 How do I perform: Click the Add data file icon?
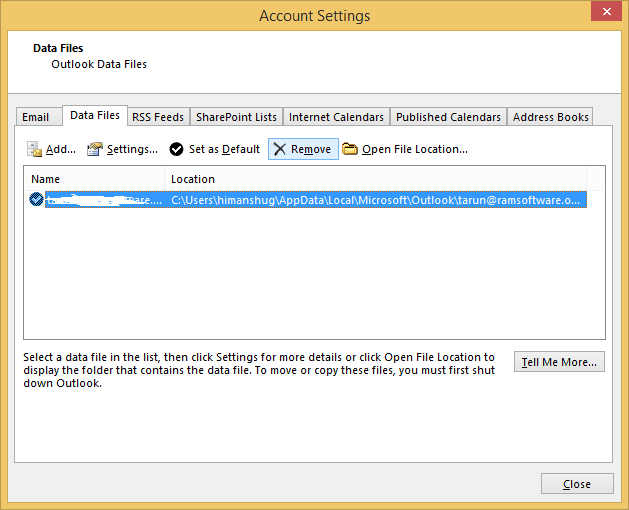(x=34, y=149)
